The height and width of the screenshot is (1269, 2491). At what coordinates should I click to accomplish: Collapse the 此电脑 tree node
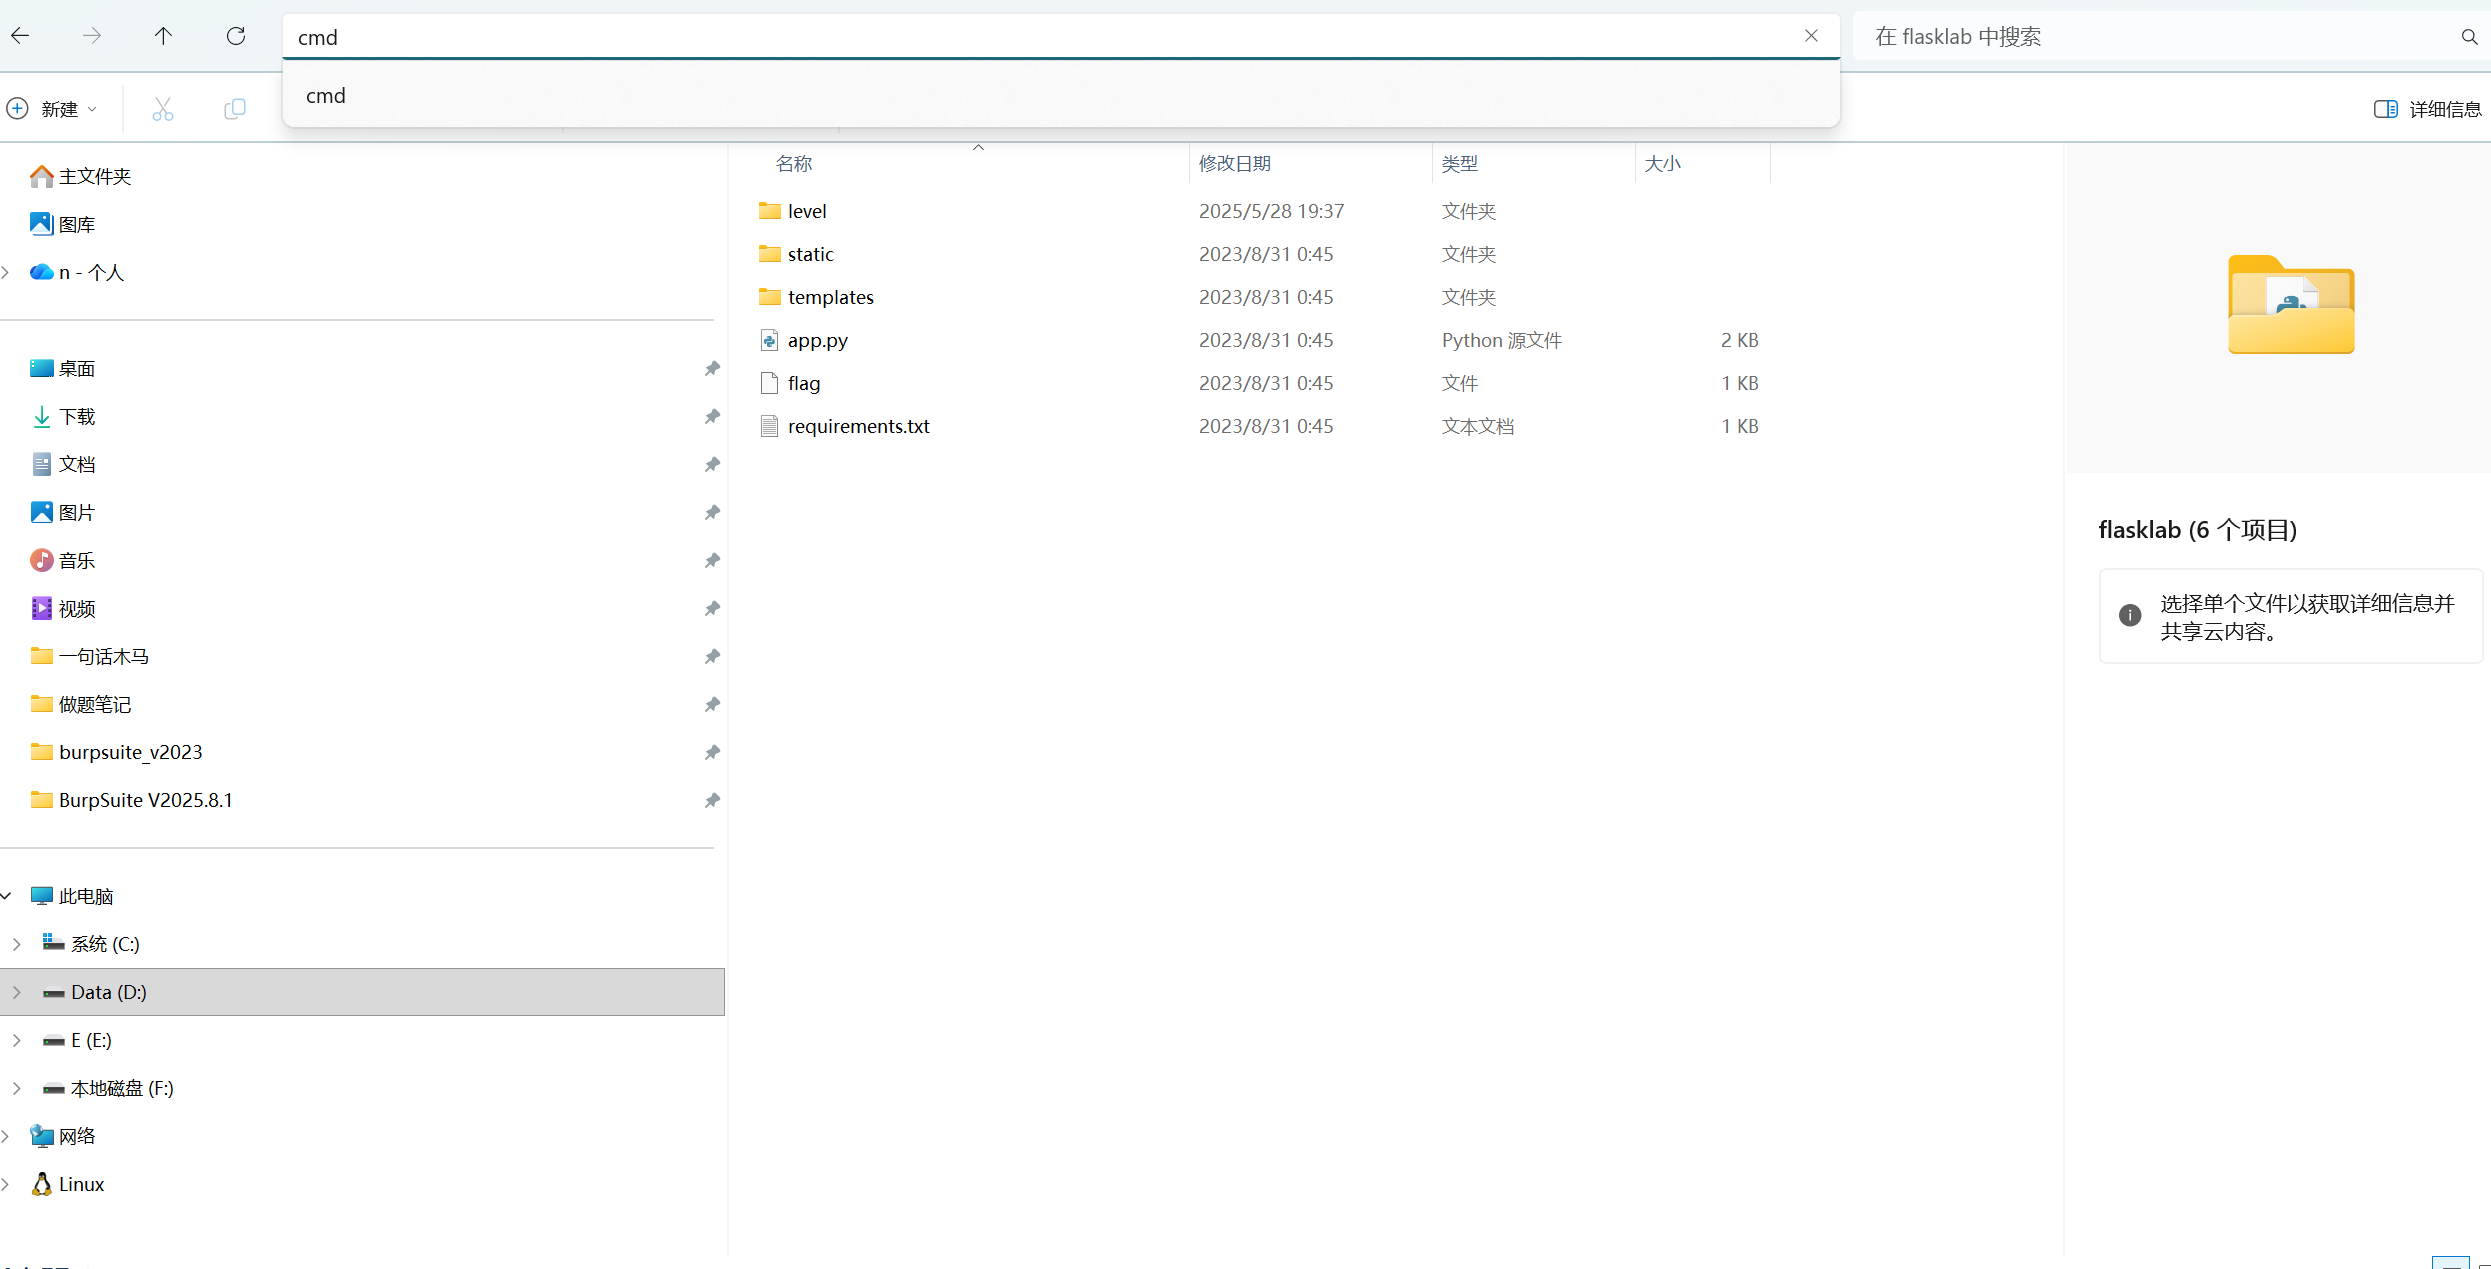[6, 896]
